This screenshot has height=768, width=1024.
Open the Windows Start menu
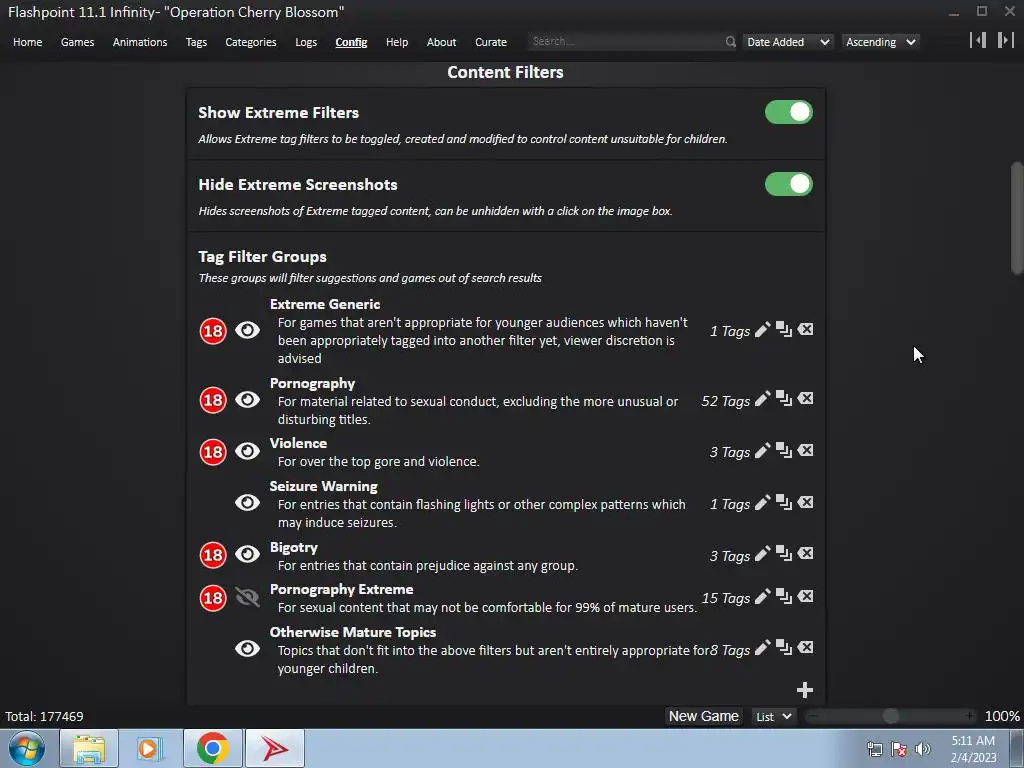pyautogui.click(x=27, y=748)
